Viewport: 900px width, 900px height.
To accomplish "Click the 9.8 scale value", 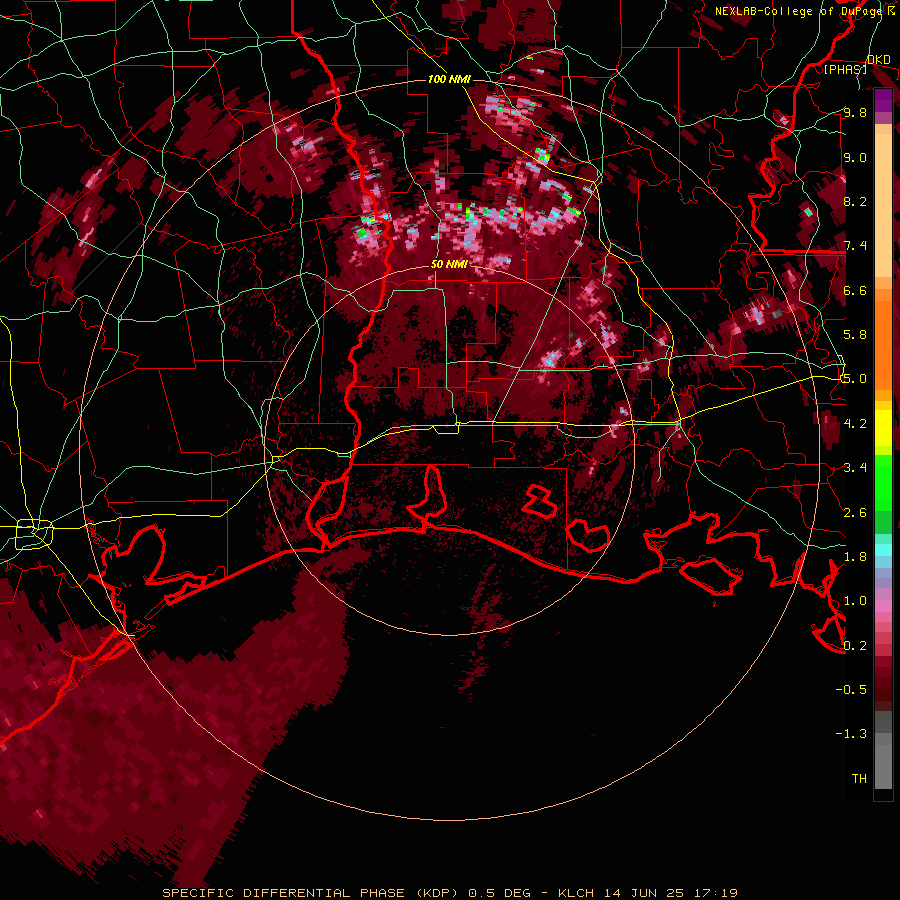I will (x=855, y=112).
